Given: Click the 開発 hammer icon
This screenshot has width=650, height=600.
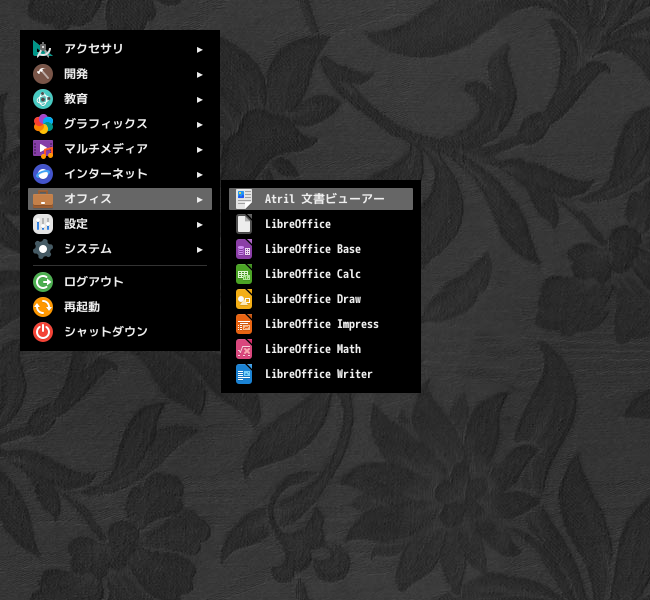Looking at the screenshot, I should coord(43,74).
